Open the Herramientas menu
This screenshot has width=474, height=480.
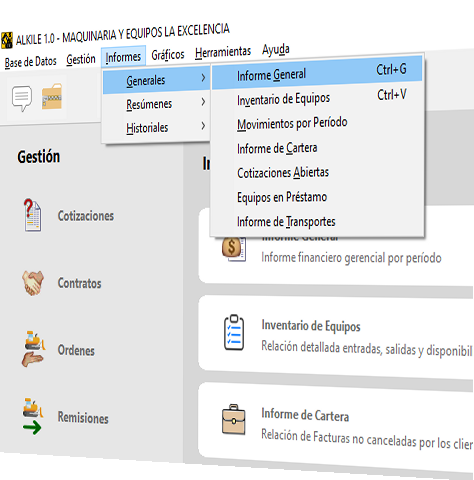223,52
